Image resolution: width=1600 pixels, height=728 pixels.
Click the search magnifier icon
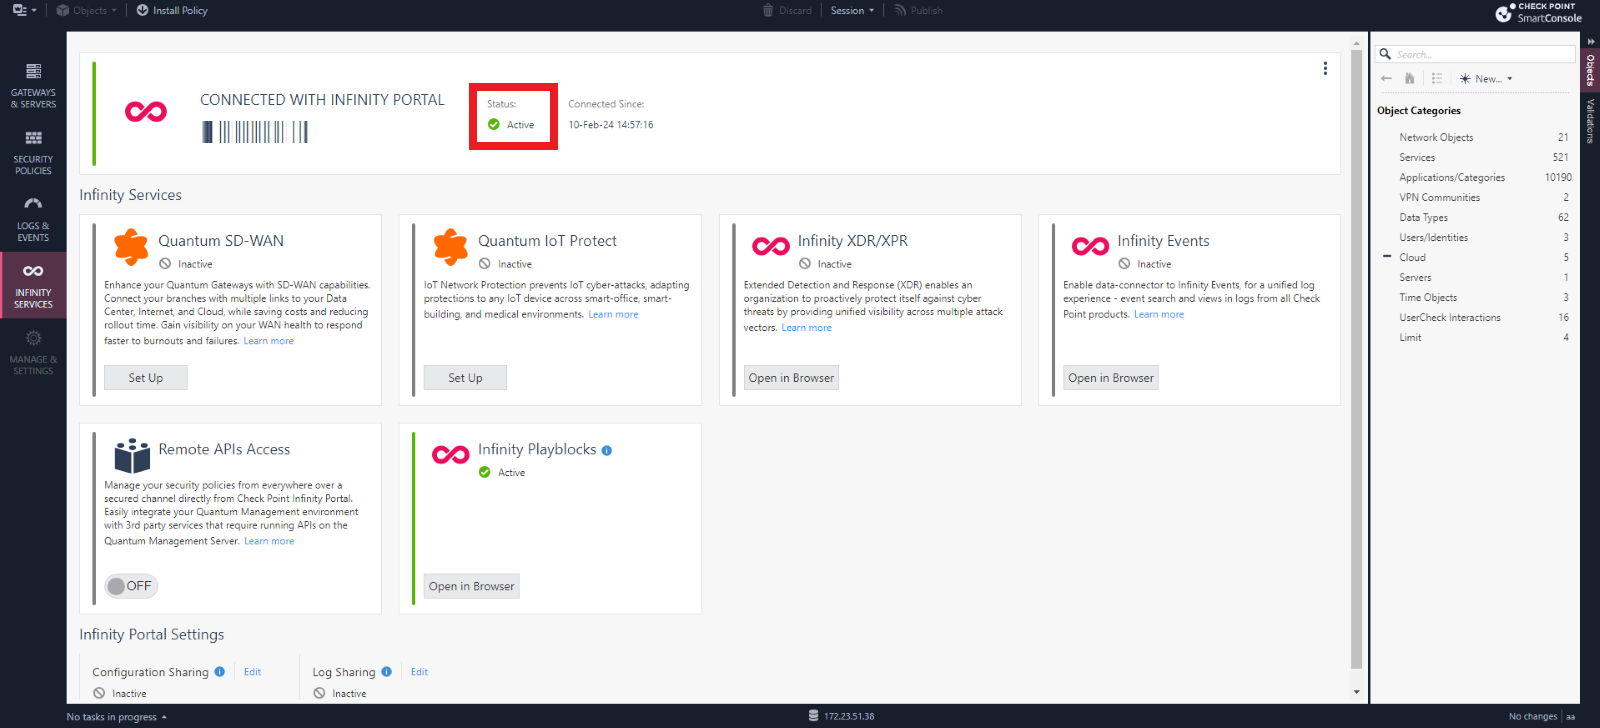point(1385,54)
